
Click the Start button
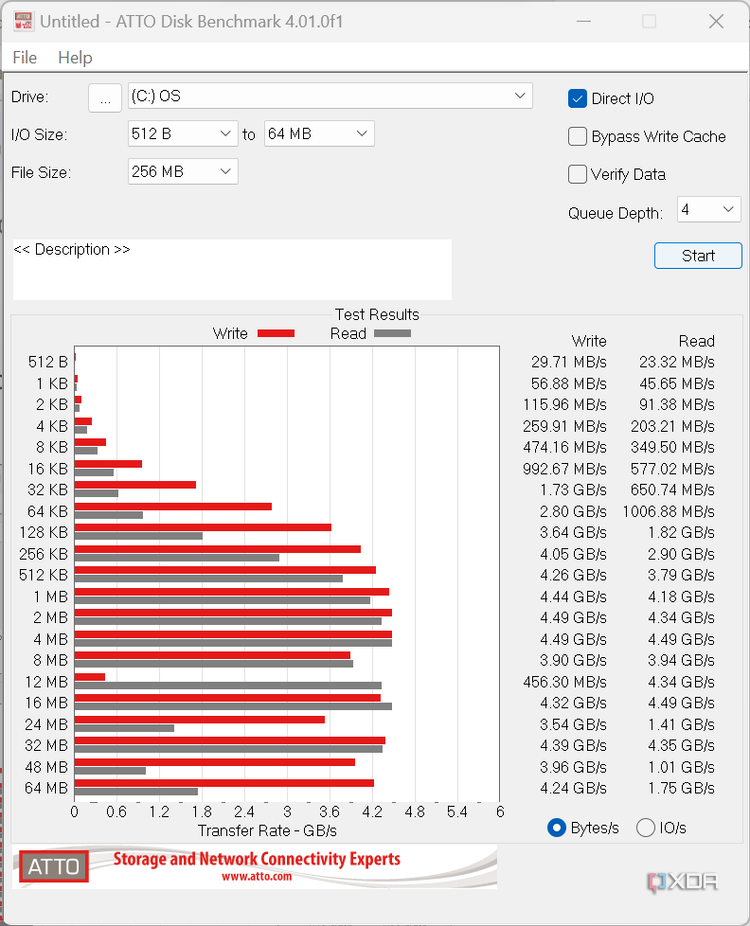pyautogui.click(x=698, y=256)
